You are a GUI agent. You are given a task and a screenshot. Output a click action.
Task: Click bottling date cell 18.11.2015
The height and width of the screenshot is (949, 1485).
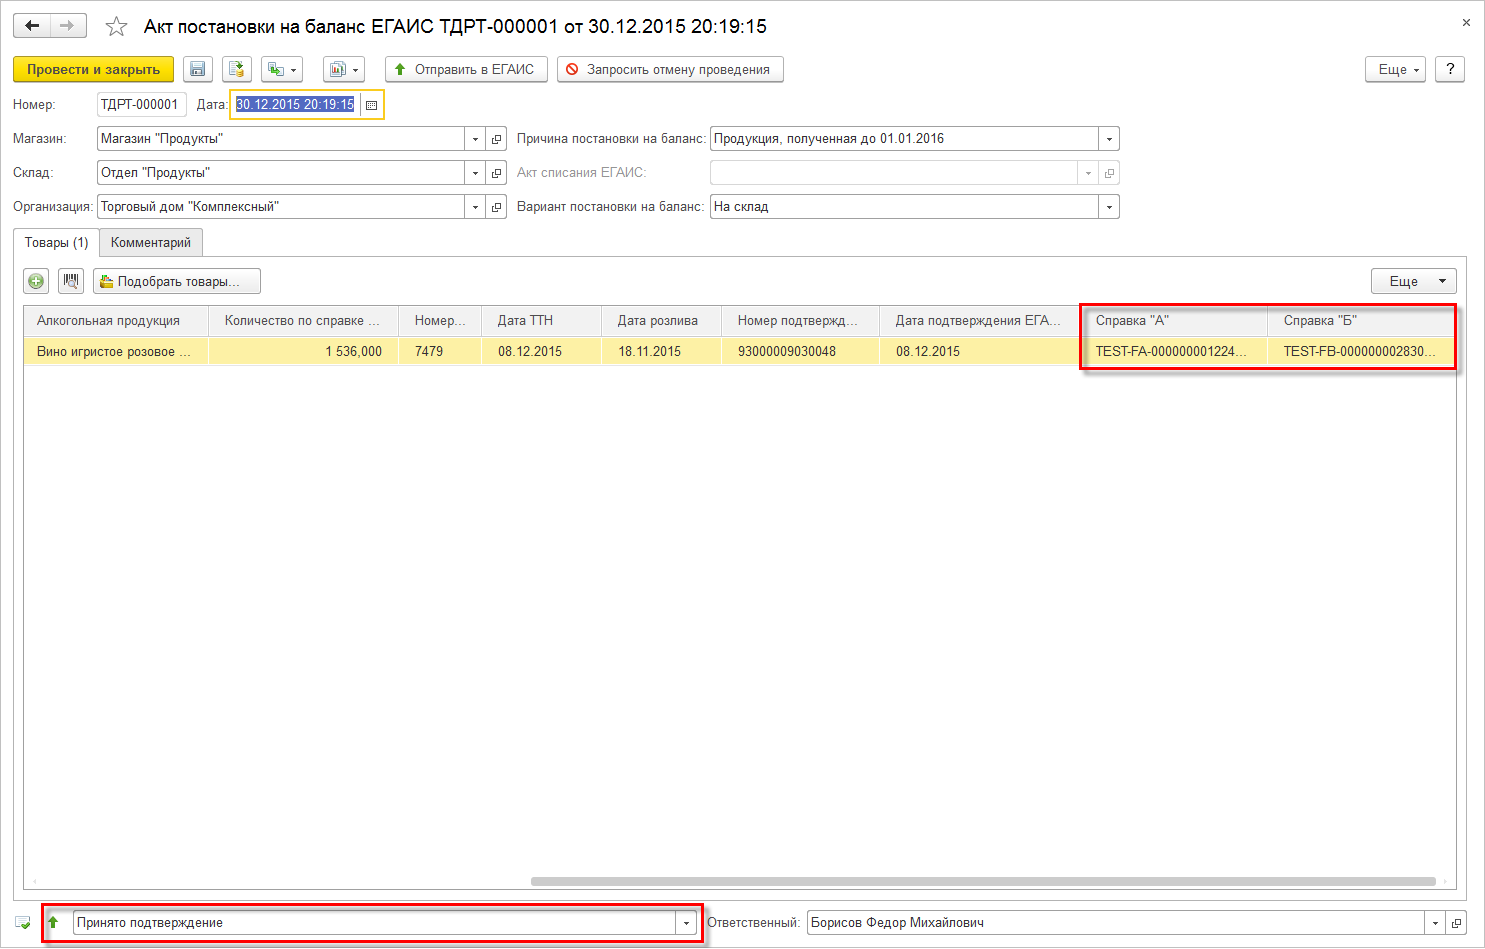click(x=661, y=351)
